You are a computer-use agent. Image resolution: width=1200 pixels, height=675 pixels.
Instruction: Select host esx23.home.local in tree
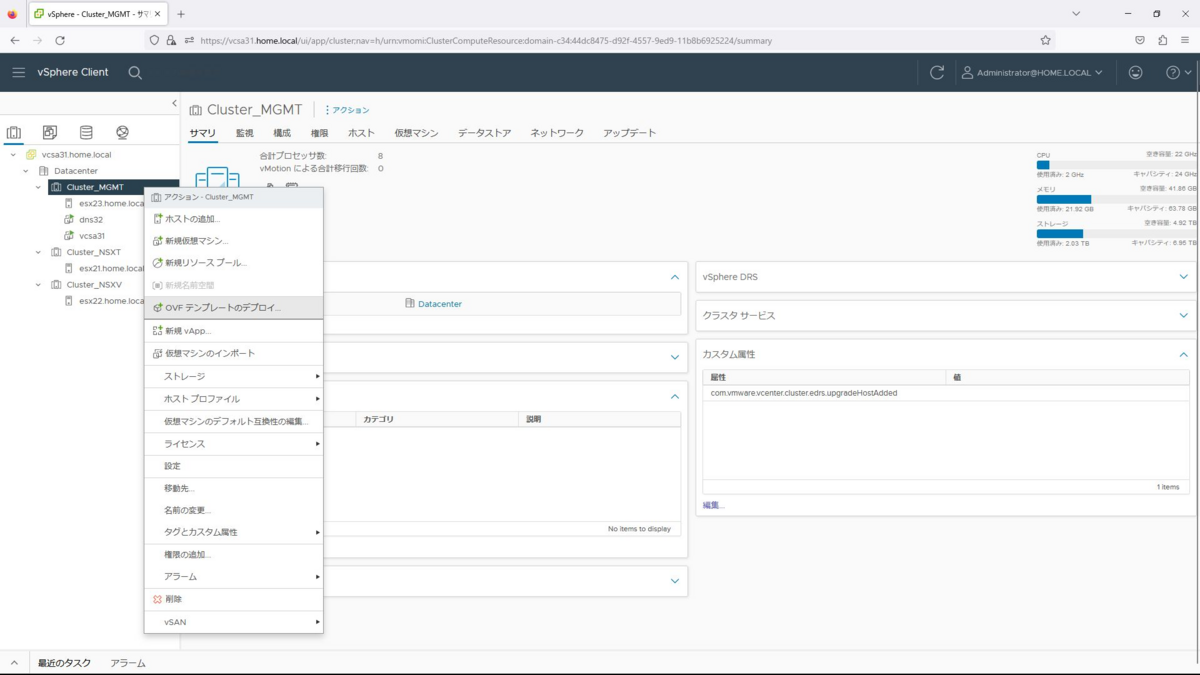click(x=111, y=203)
